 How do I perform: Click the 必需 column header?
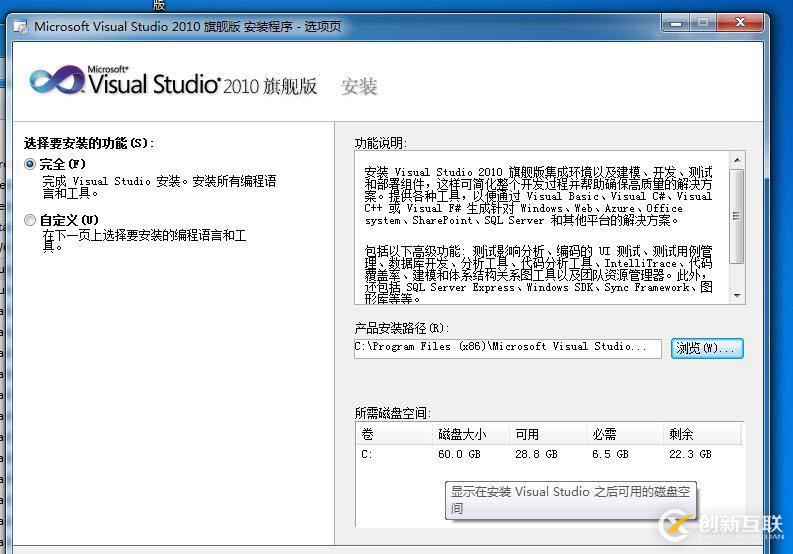pyautogui.click(x=625, y=434)
